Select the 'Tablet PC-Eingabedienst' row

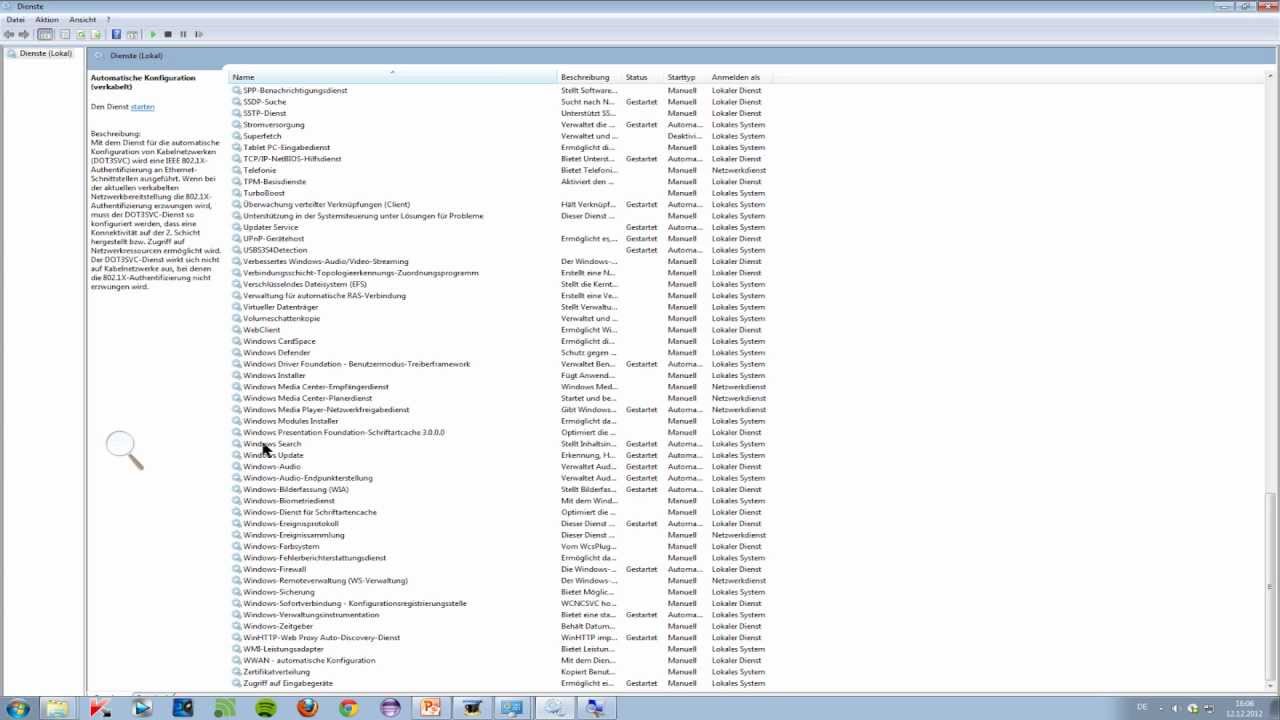tap(503, 147)
